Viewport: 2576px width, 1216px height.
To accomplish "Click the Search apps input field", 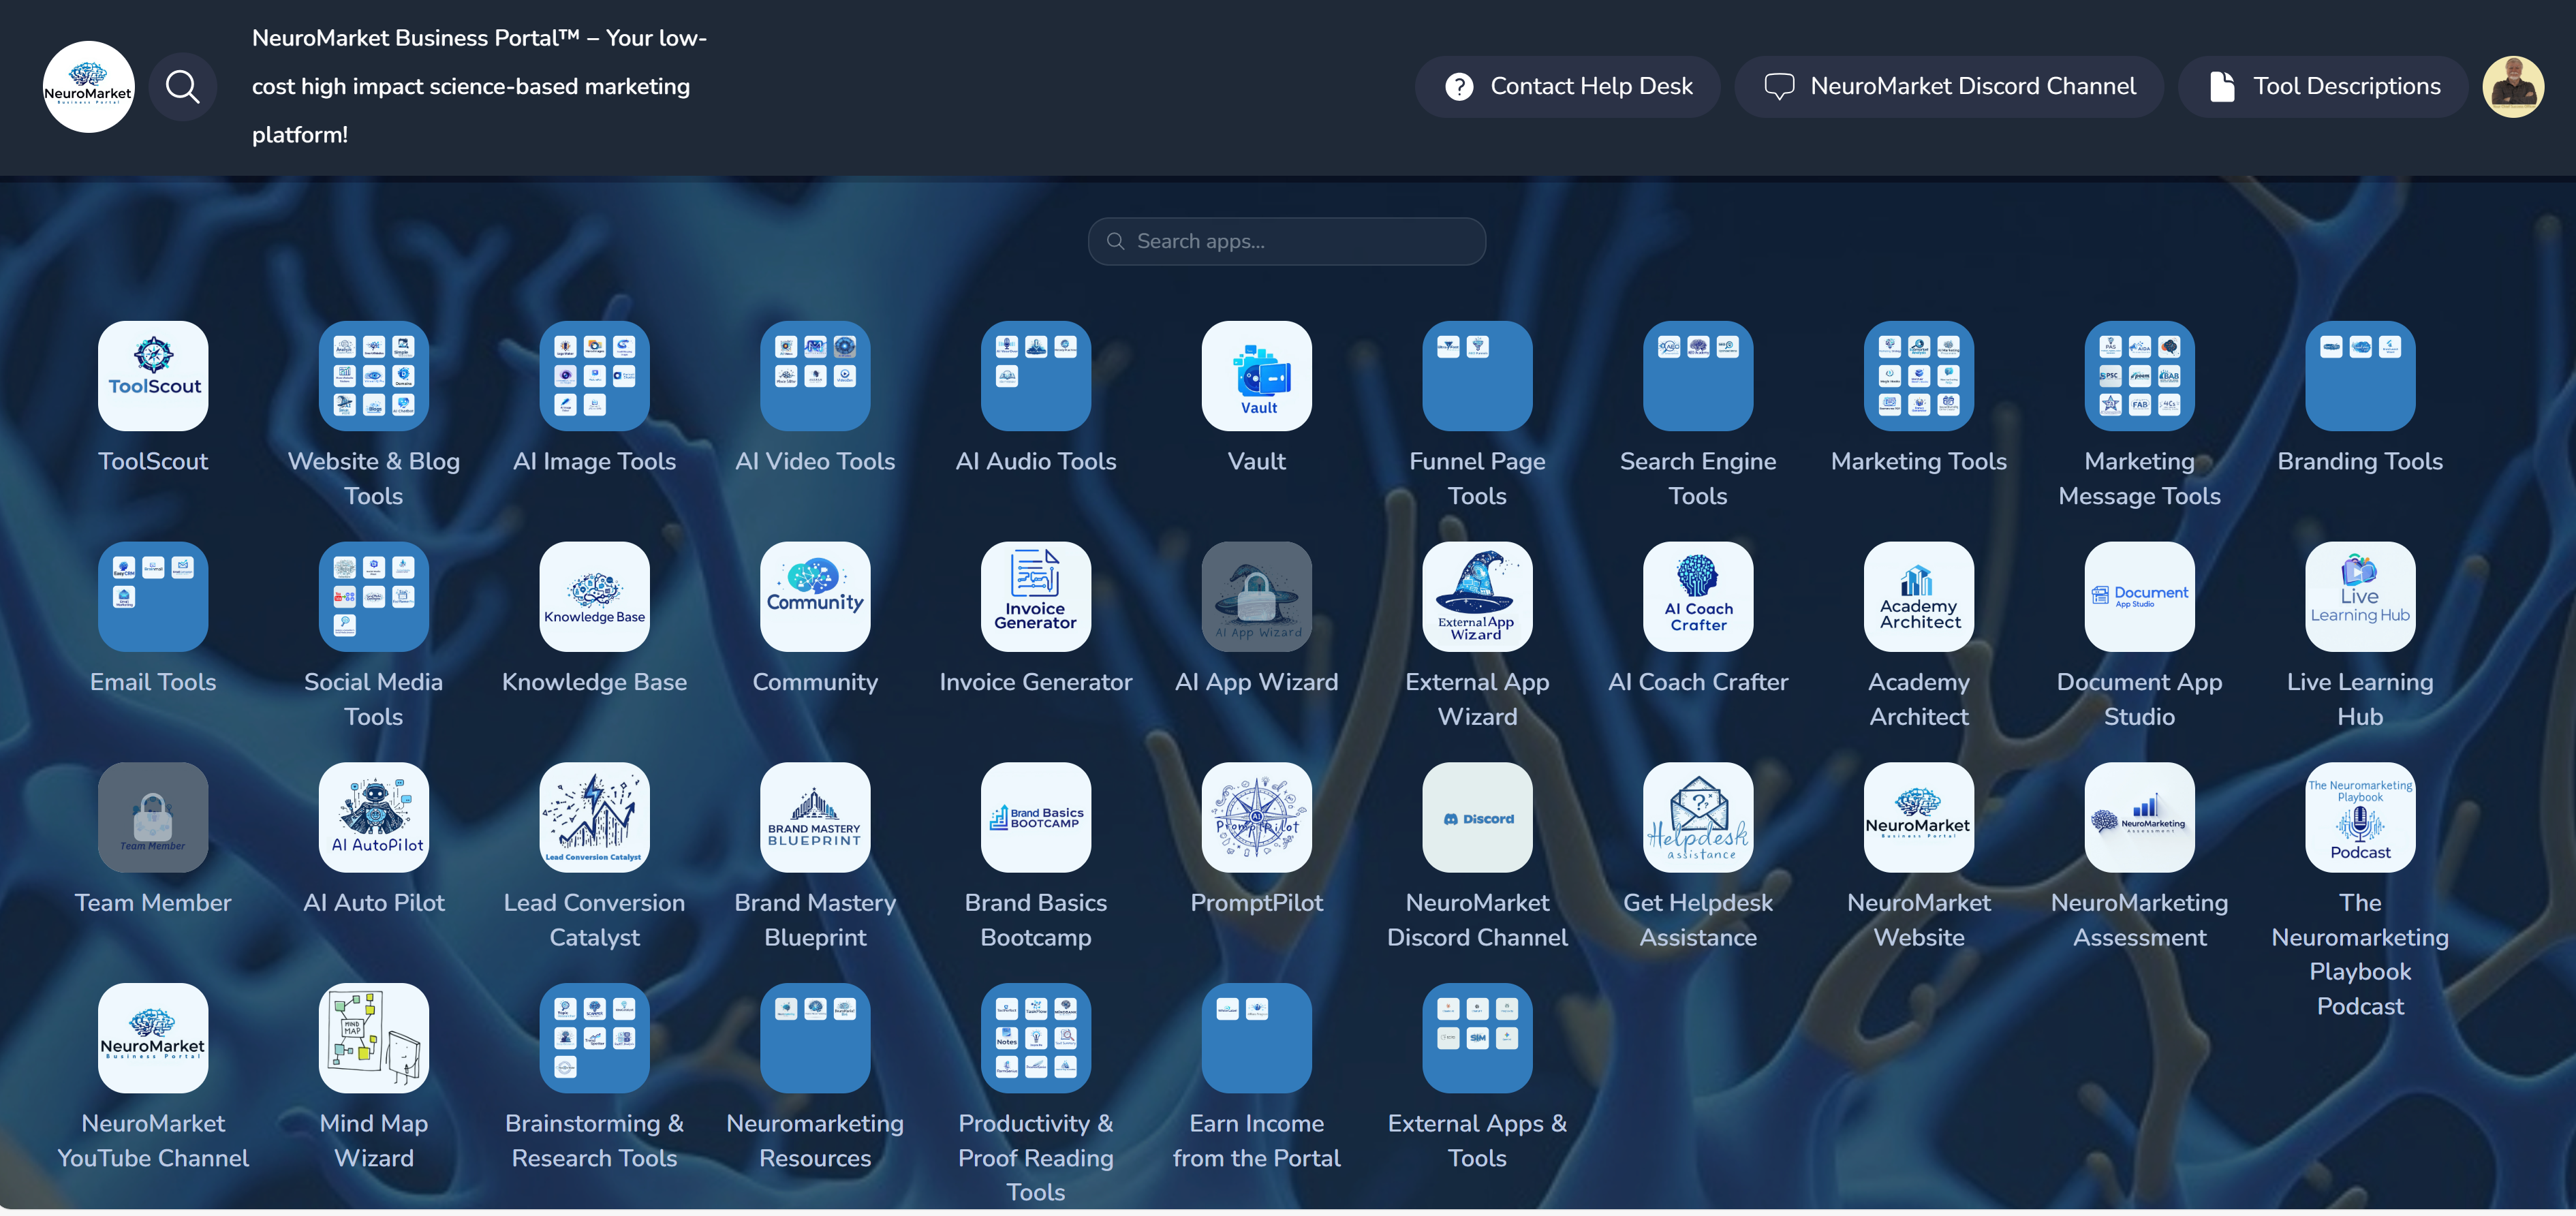I will point(1286,241).
